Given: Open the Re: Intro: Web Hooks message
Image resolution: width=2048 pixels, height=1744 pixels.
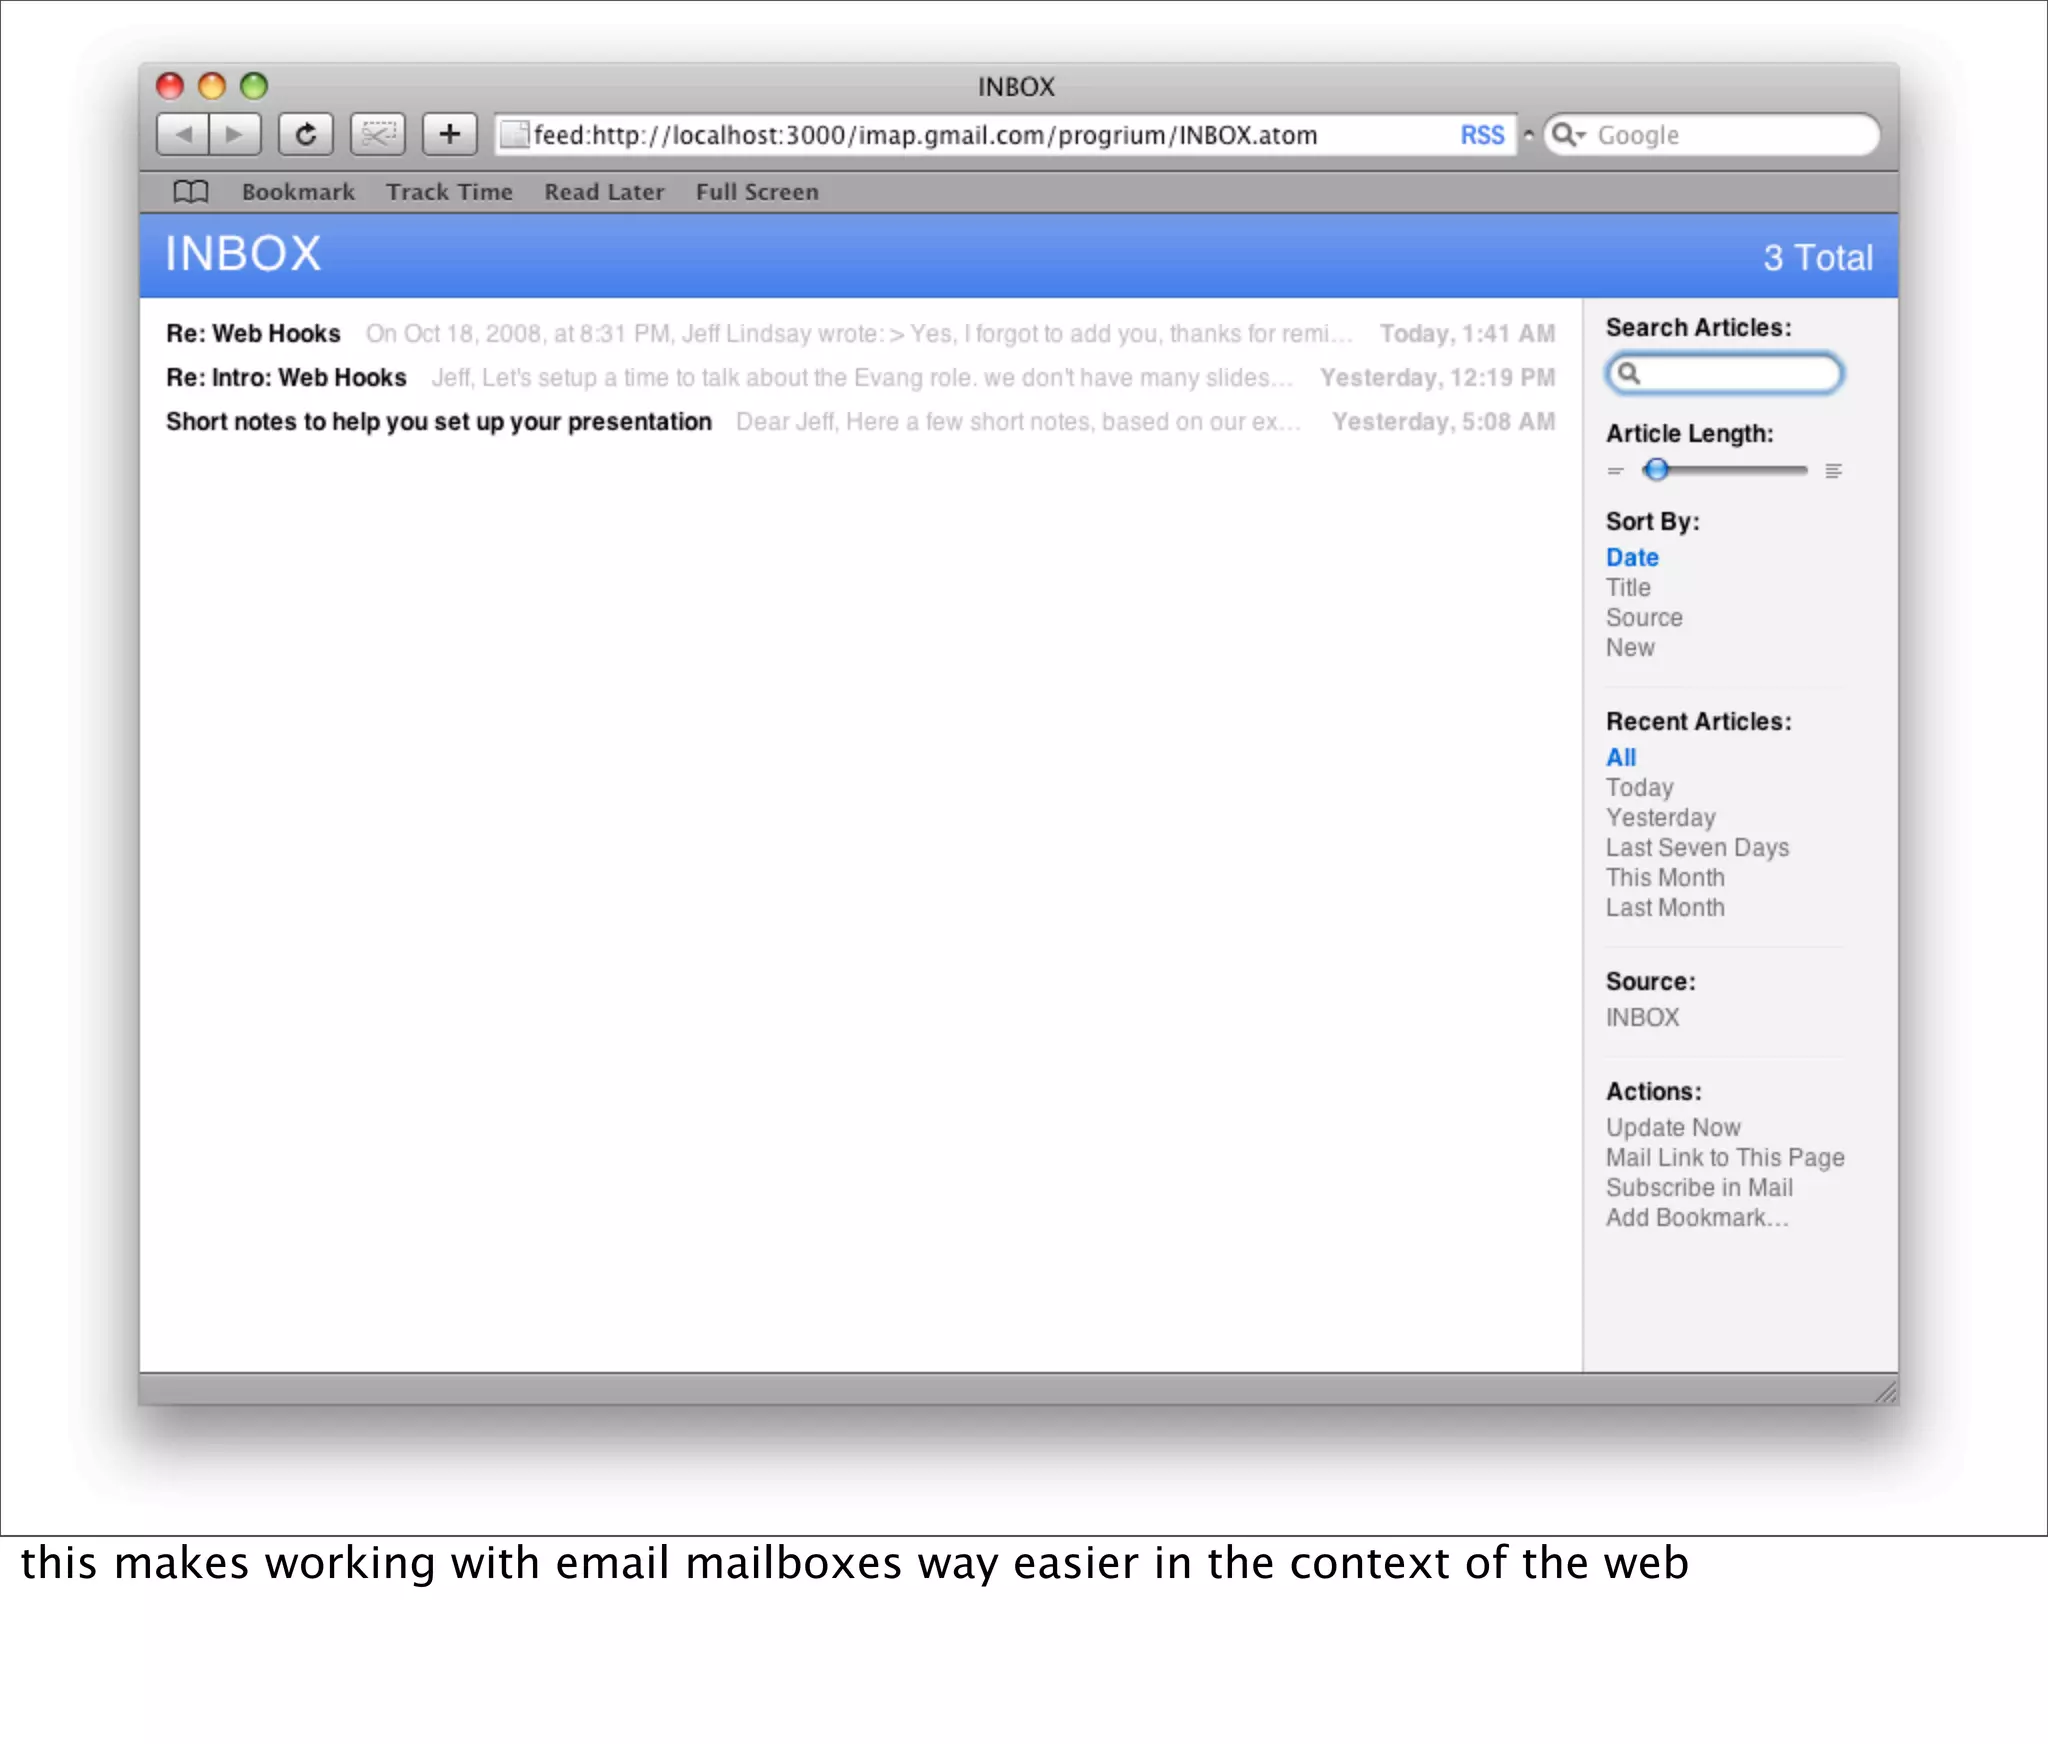Looking at the screenshot, I should (x=286, y=377).
